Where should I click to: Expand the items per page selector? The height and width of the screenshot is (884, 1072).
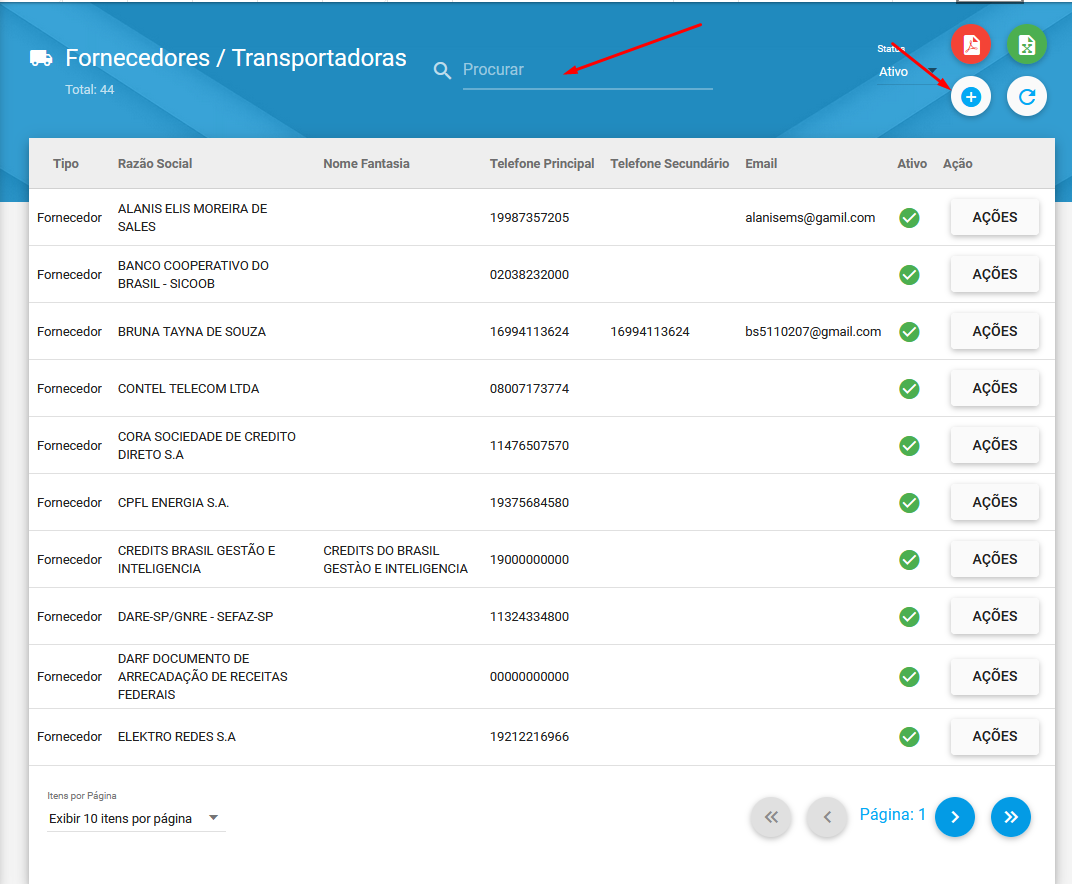pos(135,818)
